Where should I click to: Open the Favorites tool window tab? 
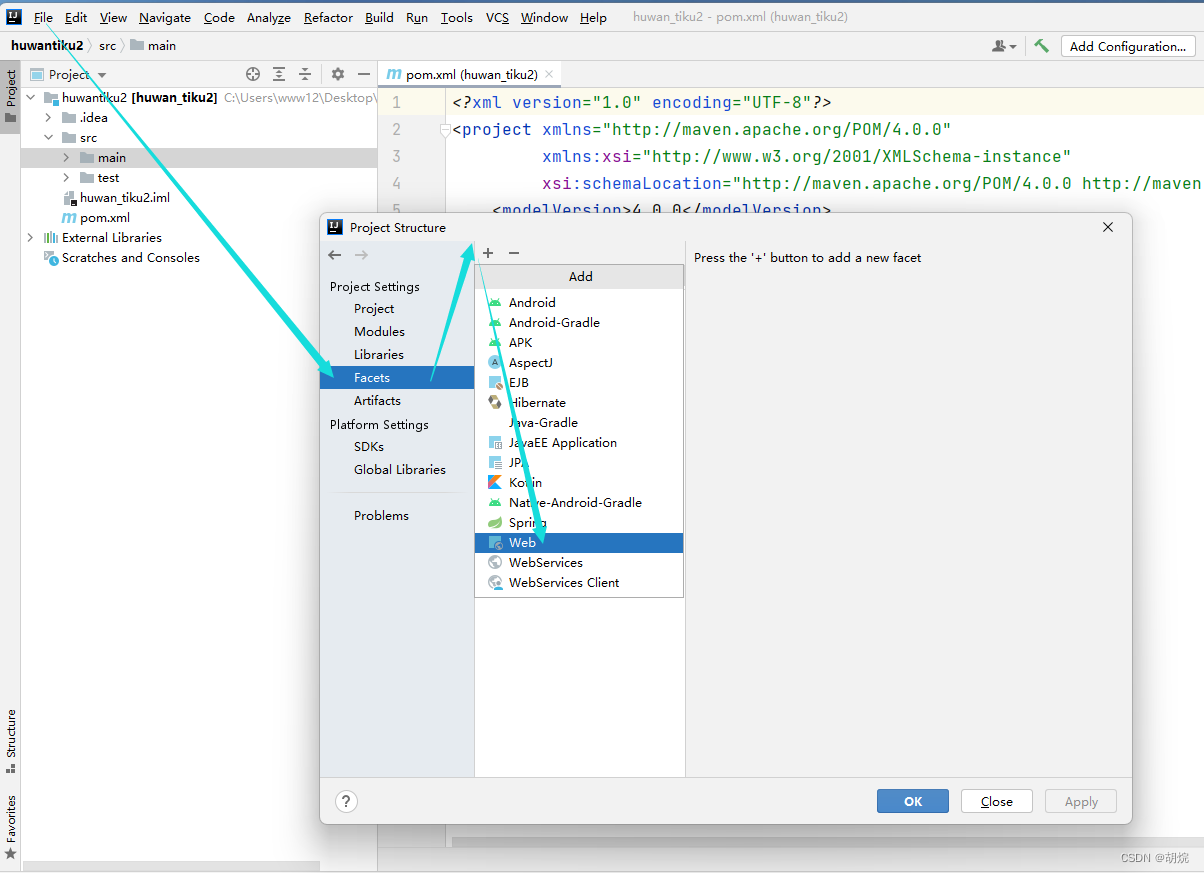11,827
